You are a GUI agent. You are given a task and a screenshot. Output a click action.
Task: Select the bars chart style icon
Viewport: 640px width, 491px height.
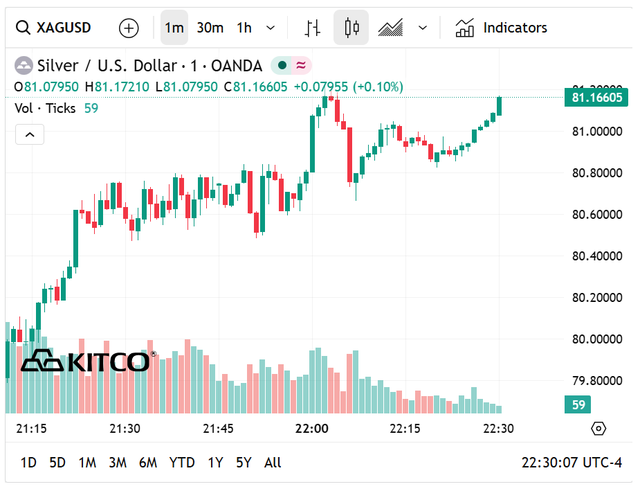(312, 28)
